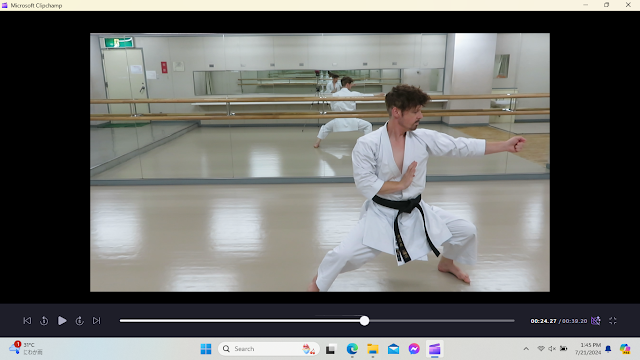Click the Clipchamp icon in title bar
Image resolution: width=640 pixels, height=360 pixels.
coord(5,5)
